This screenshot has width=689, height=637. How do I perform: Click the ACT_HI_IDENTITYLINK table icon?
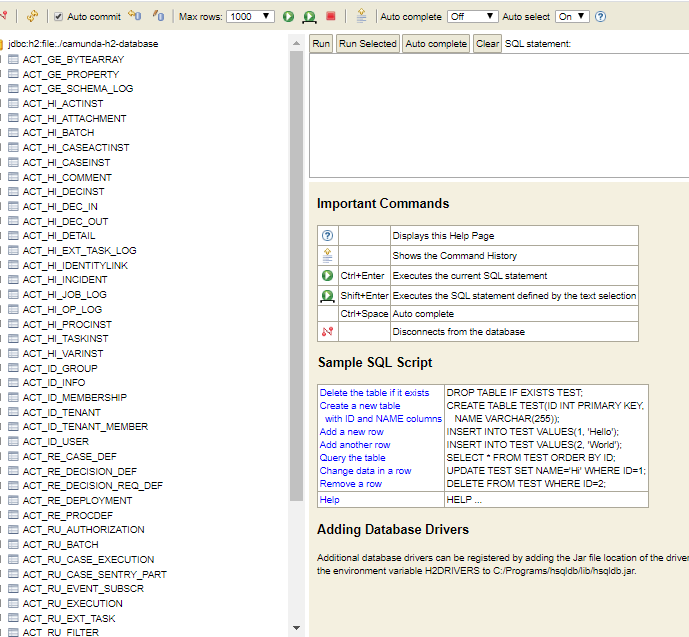coord(14,265)
